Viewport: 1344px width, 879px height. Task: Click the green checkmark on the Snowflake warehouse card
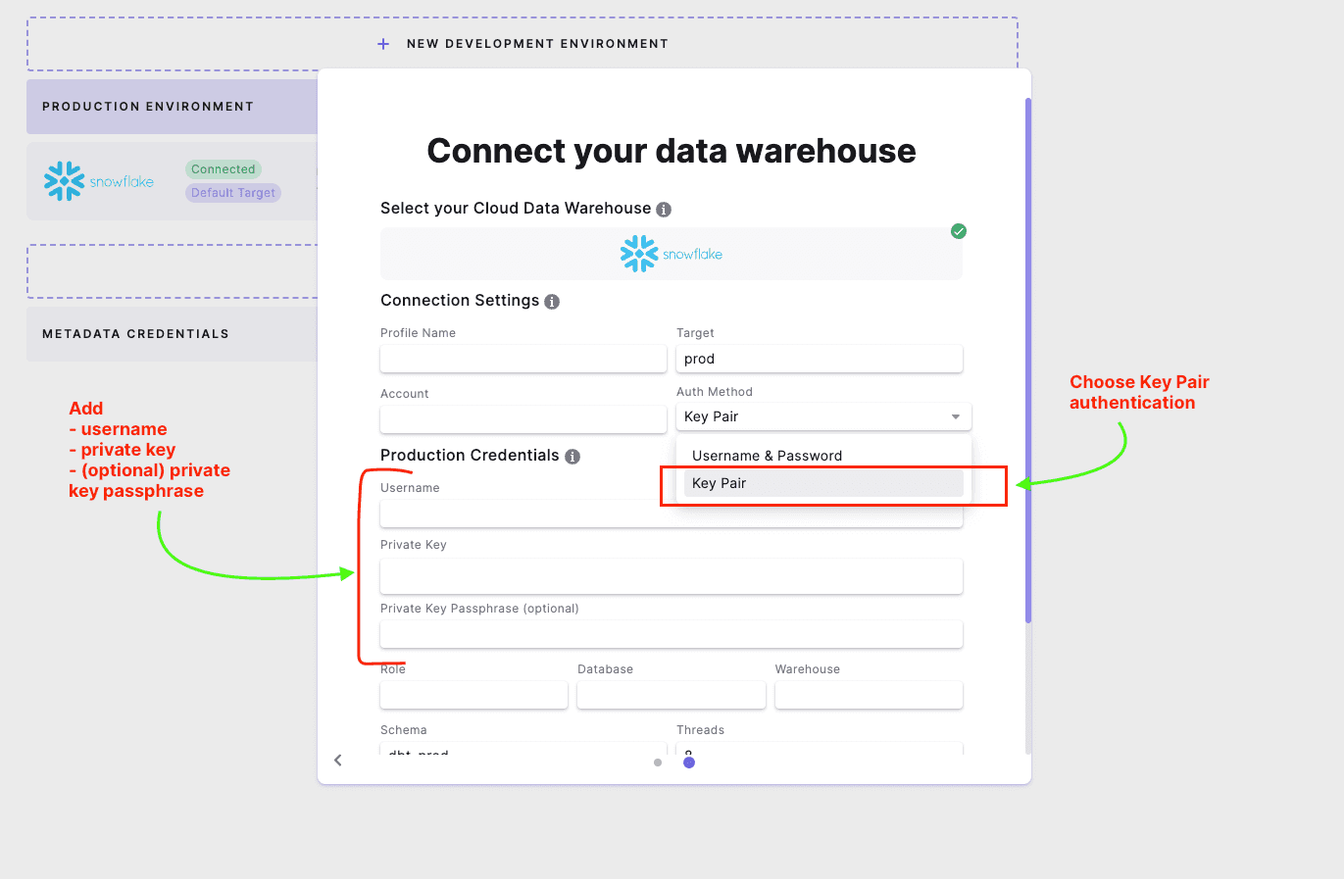tap(959, 231)
